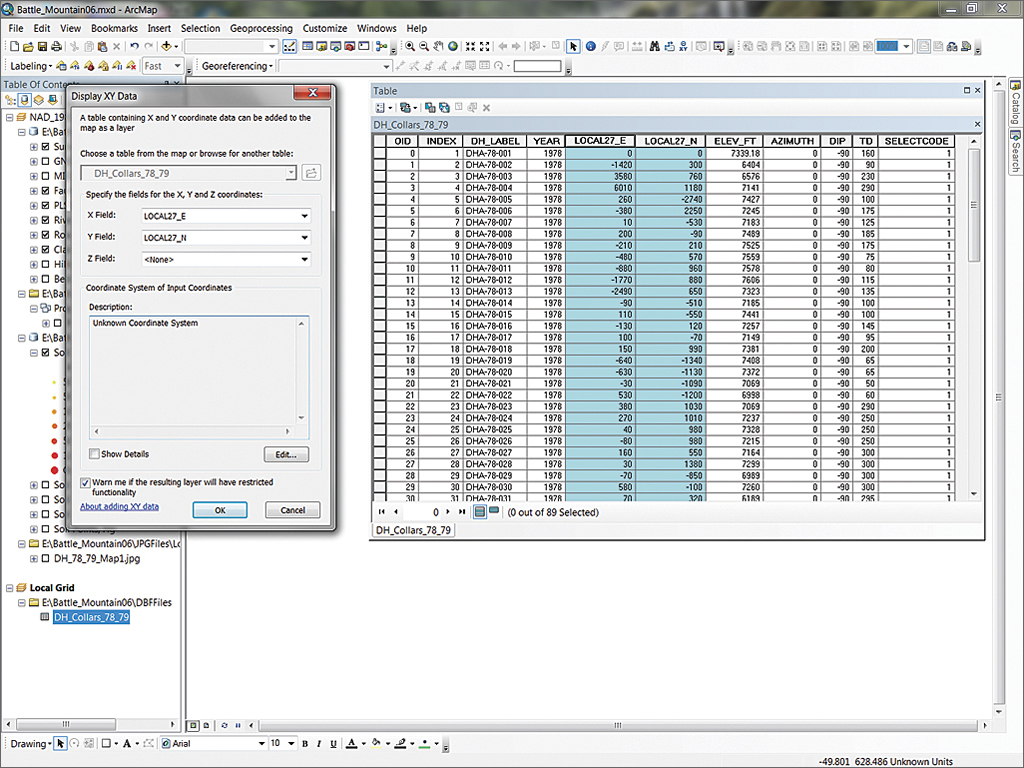The height and width of the screenshot is (768, 1024).
Task: Collapse the Local Grid data frame
Action: pyautogui.click(x=9, y=588)
